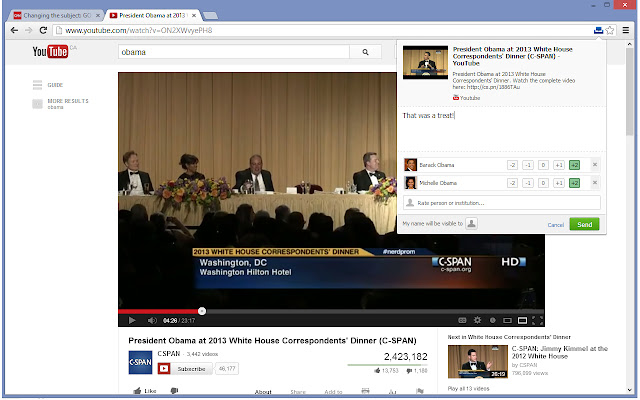Expand the YouTube Guide menu
640x400 pixels.
click(x=55, y=85)
